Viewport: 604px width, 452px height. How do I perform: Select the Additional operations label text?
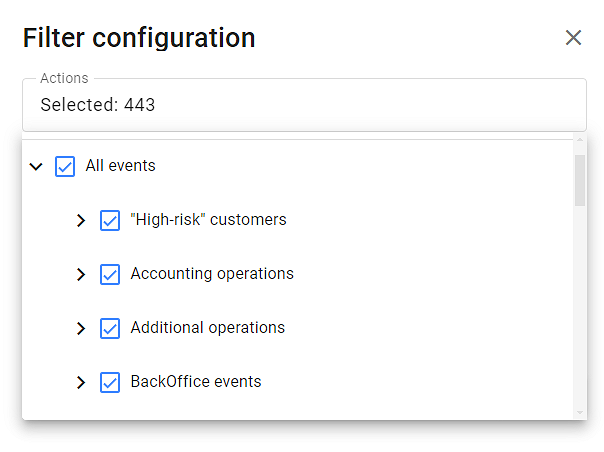pos(207,328)
